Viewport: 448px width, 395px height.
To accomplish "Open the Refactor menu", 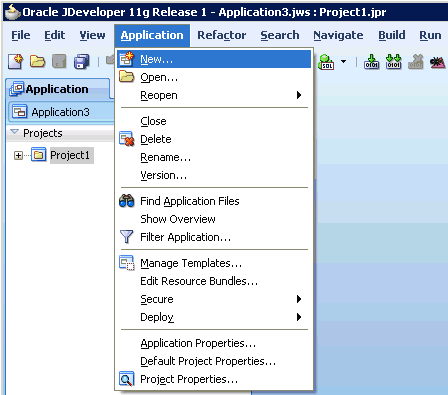I will click(222, 35).
